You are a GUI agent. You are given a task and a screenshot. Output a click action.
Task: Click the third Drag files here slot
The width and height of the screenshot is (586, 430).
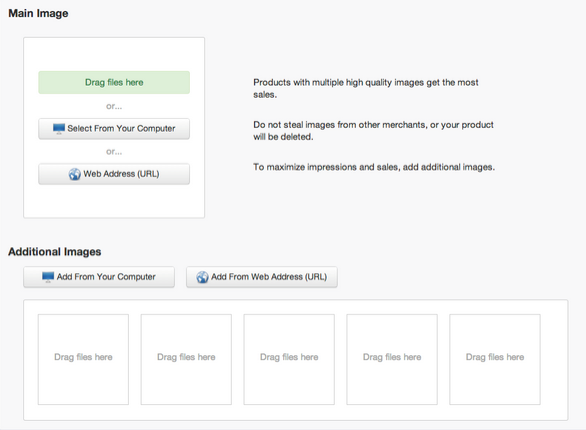tap(289, 359)
